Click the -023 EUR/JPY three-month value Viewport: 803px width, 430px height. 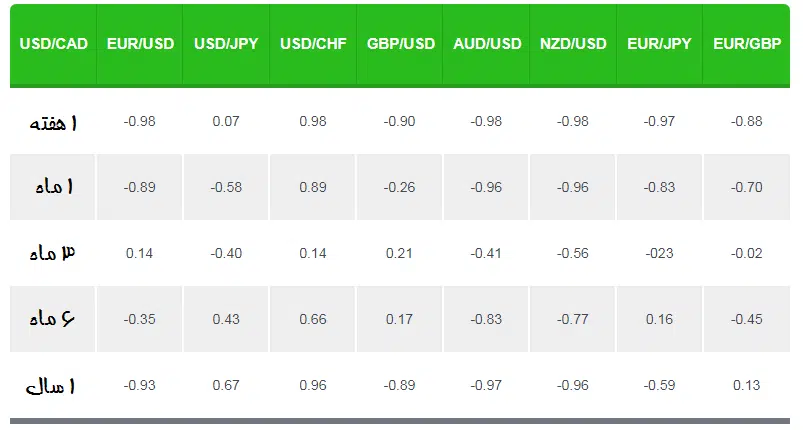point(660,253)
